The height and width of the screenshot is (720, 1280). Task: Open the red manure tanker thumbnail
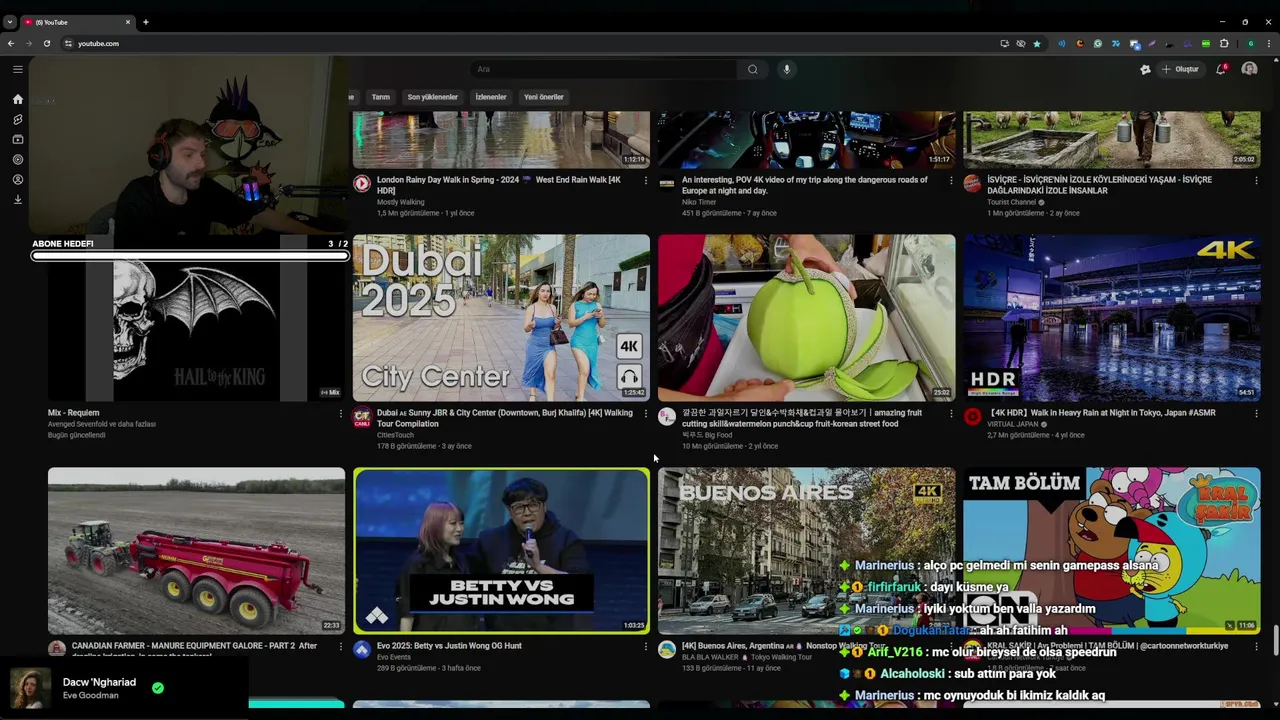coord(196,551)
